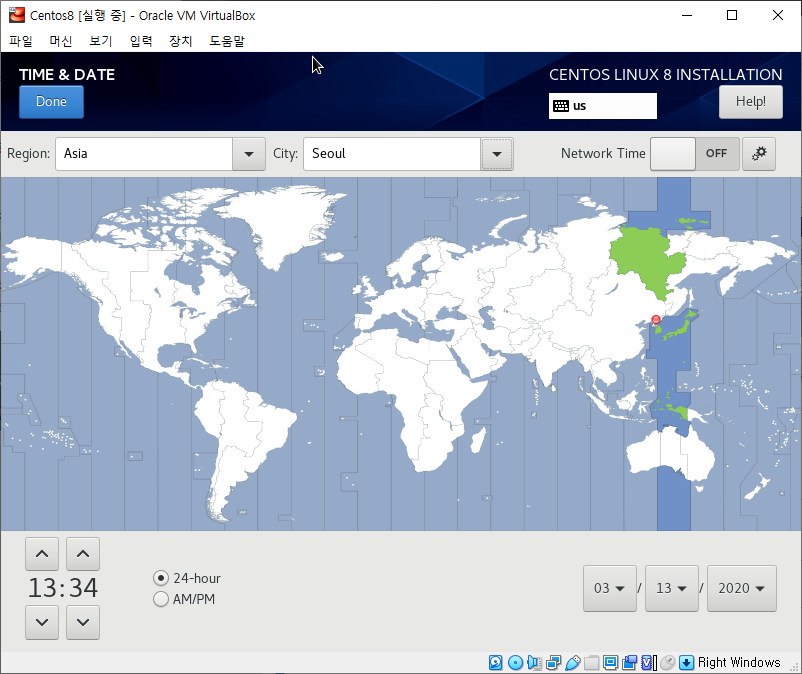Click the mouse integration status icon

[667, 663]
